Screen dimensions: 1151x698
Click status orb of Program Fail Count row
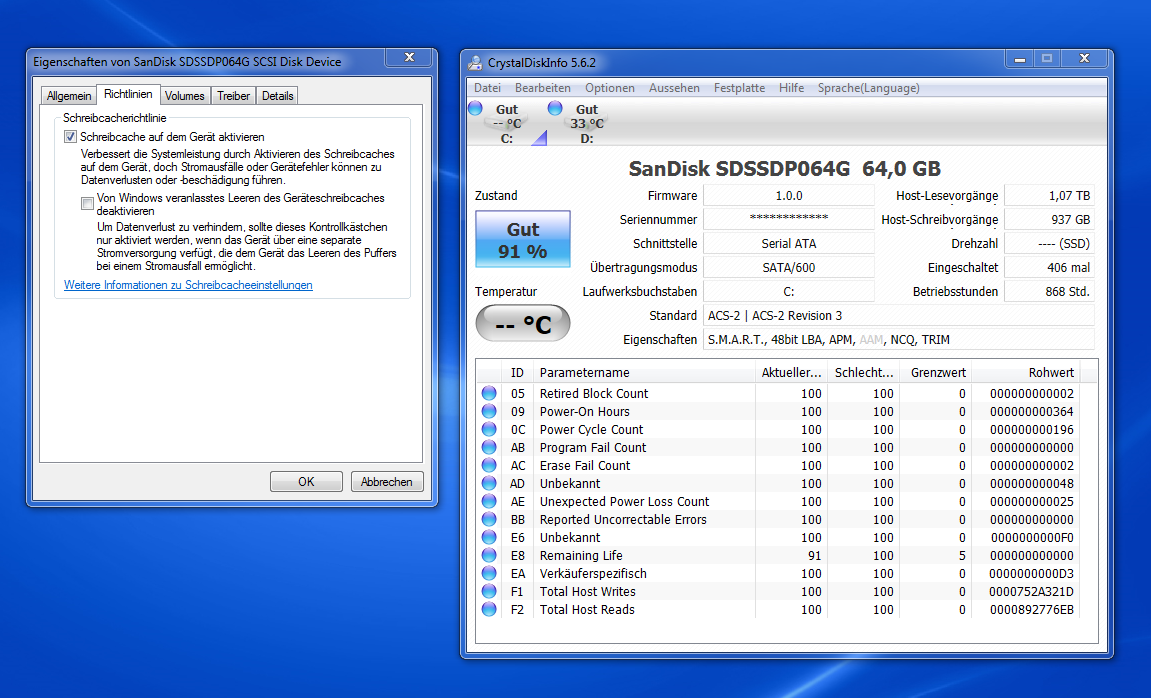pos(489,447)
